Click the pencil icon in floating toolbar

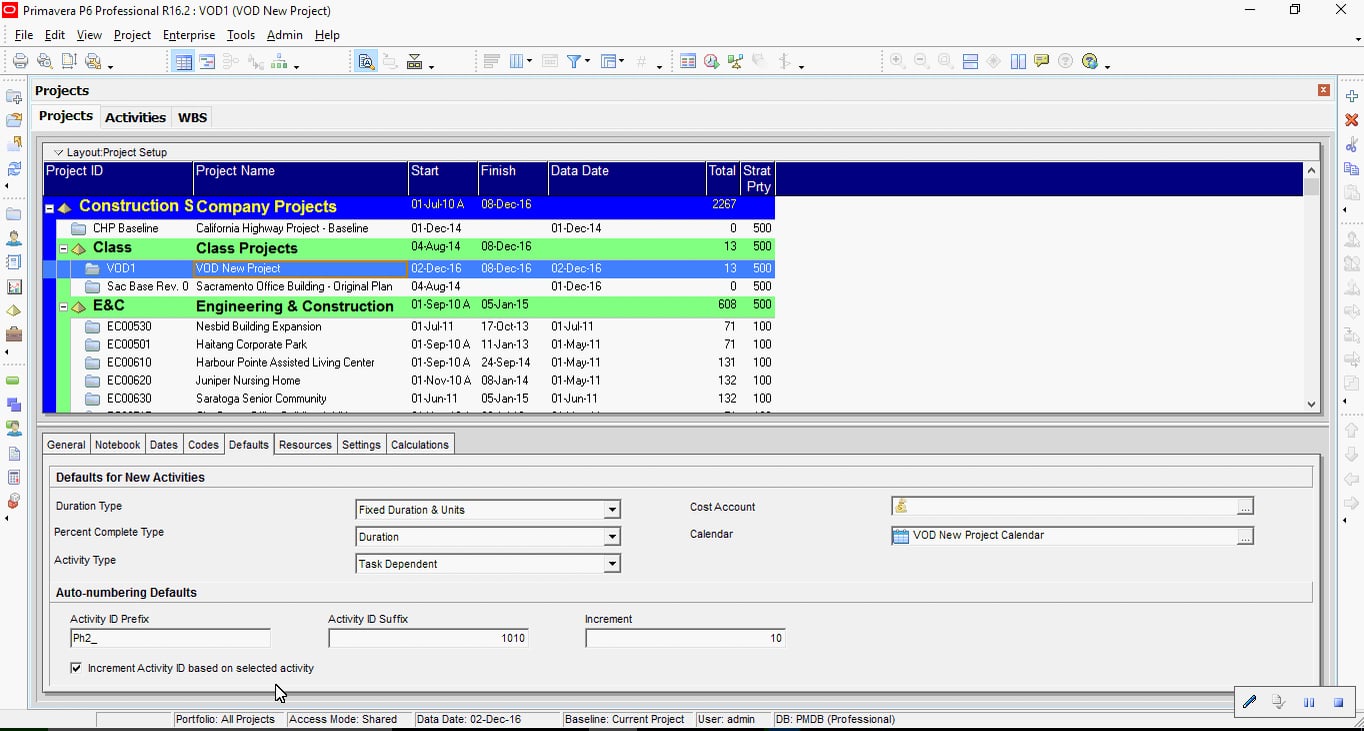point(1249,702)
